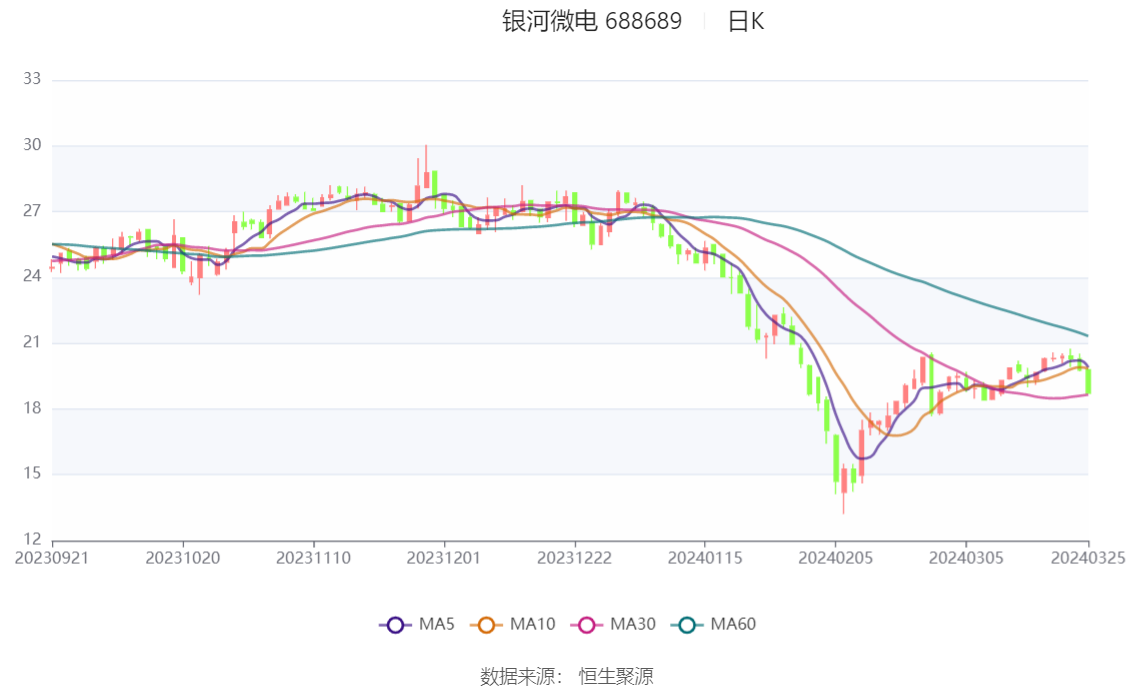Click the 30 price axis label

click(32, 145)
